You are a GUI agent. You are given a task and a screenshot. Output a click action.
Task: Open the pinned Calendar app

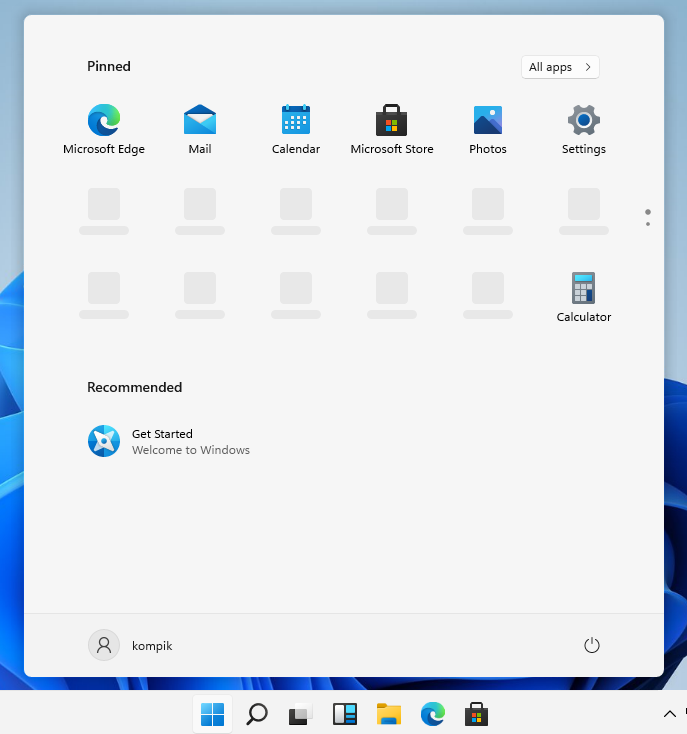click(296, 130)
